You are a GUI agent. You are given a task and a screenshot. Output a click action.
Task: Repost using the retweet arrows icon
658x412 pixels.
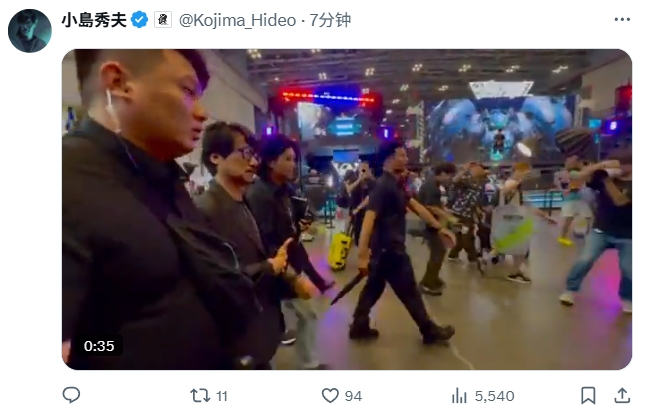[x=200, y=396]
